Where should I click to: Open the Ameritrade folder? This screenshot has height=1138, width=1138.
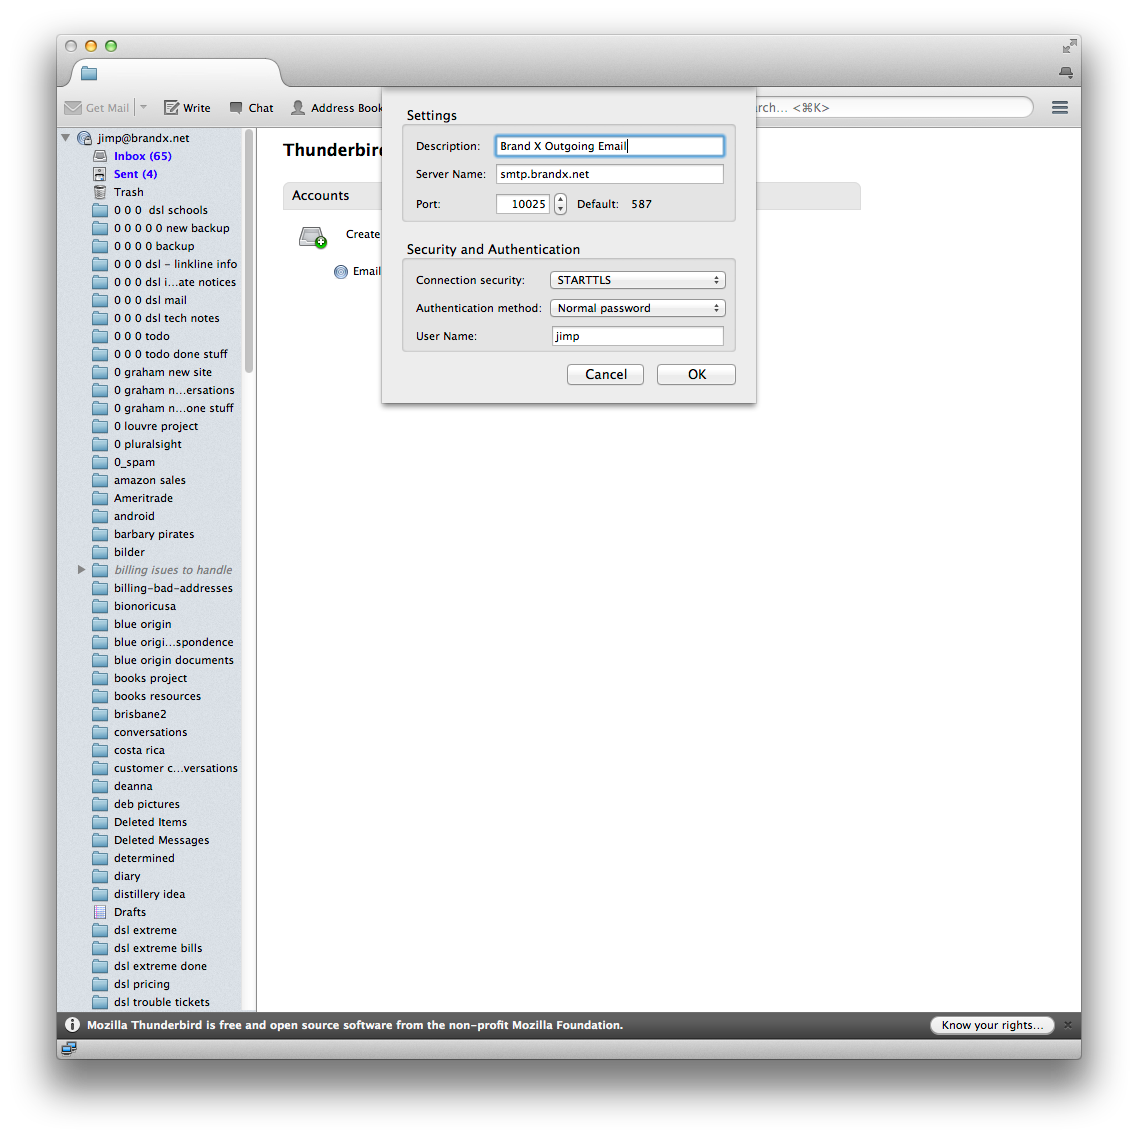coord(143,498)
